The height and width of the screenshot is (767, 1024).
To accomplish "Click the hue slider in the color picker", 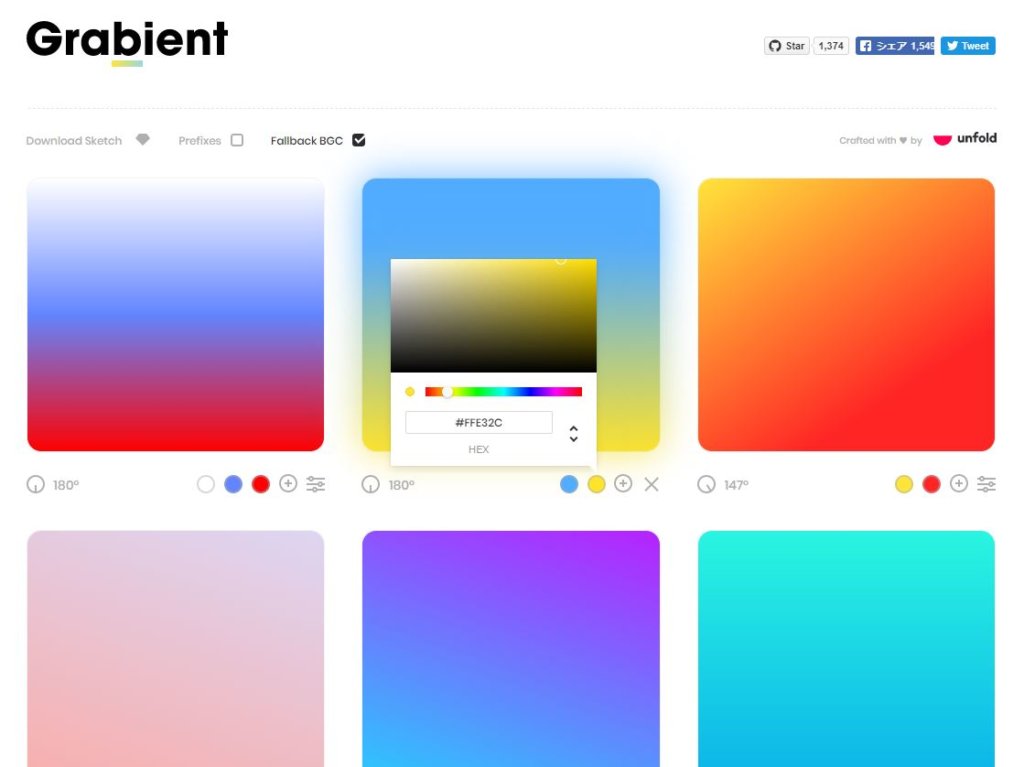I will (503, 392).
